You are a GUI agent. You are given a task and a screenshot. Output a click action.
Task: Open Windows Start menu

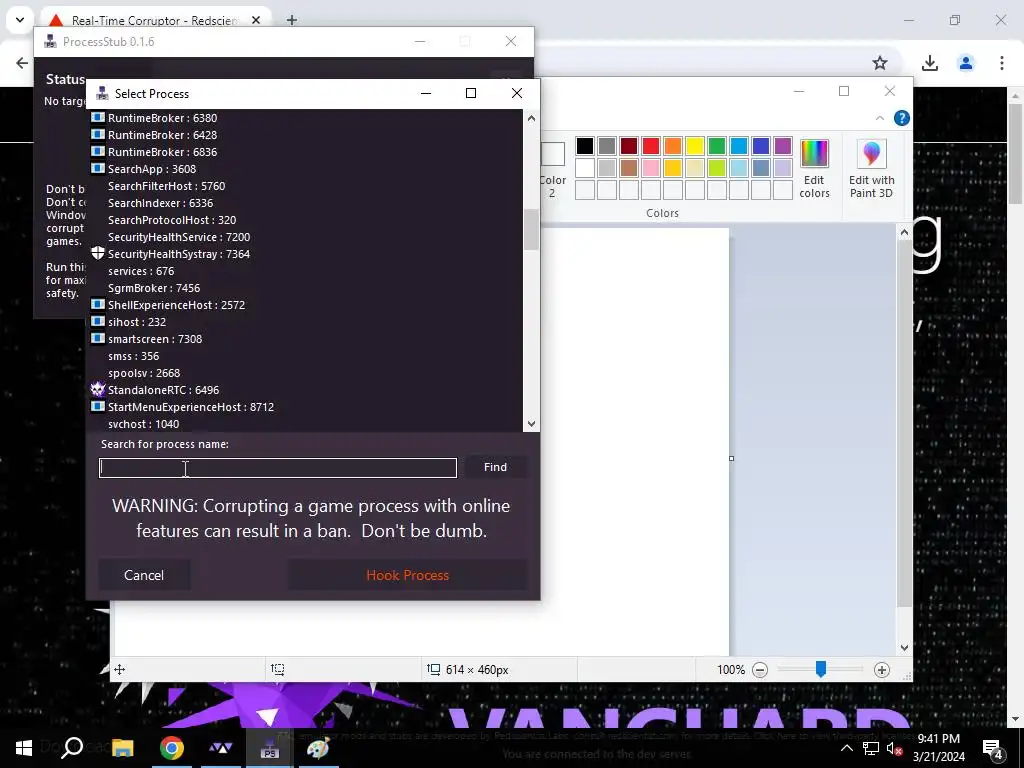[x=24, y=748]
